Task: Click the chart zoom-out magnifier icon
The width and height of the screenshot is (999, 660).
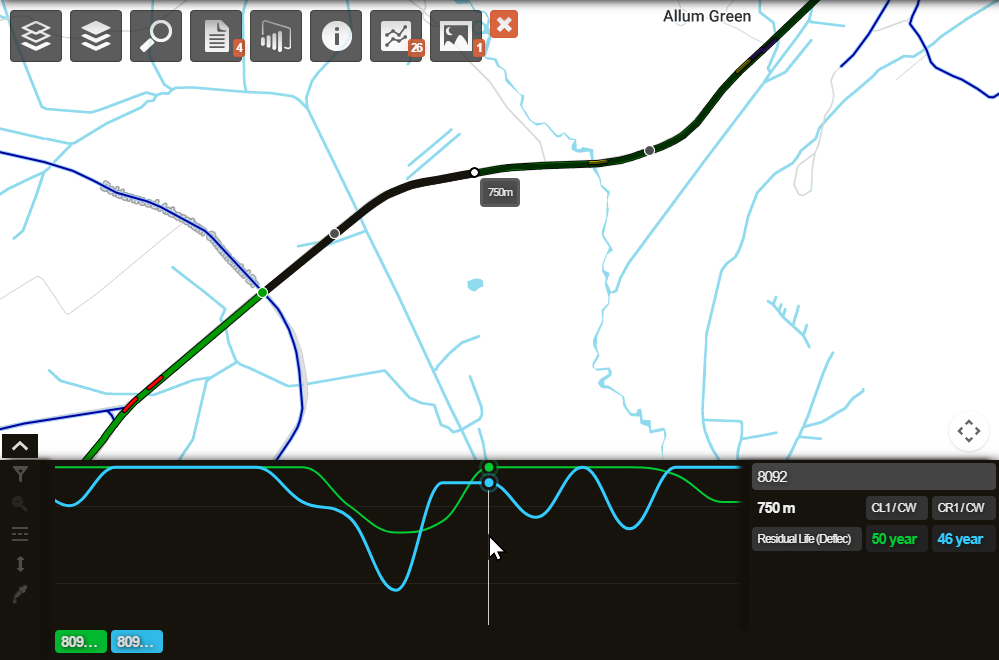Action: (x=20, y=504)
